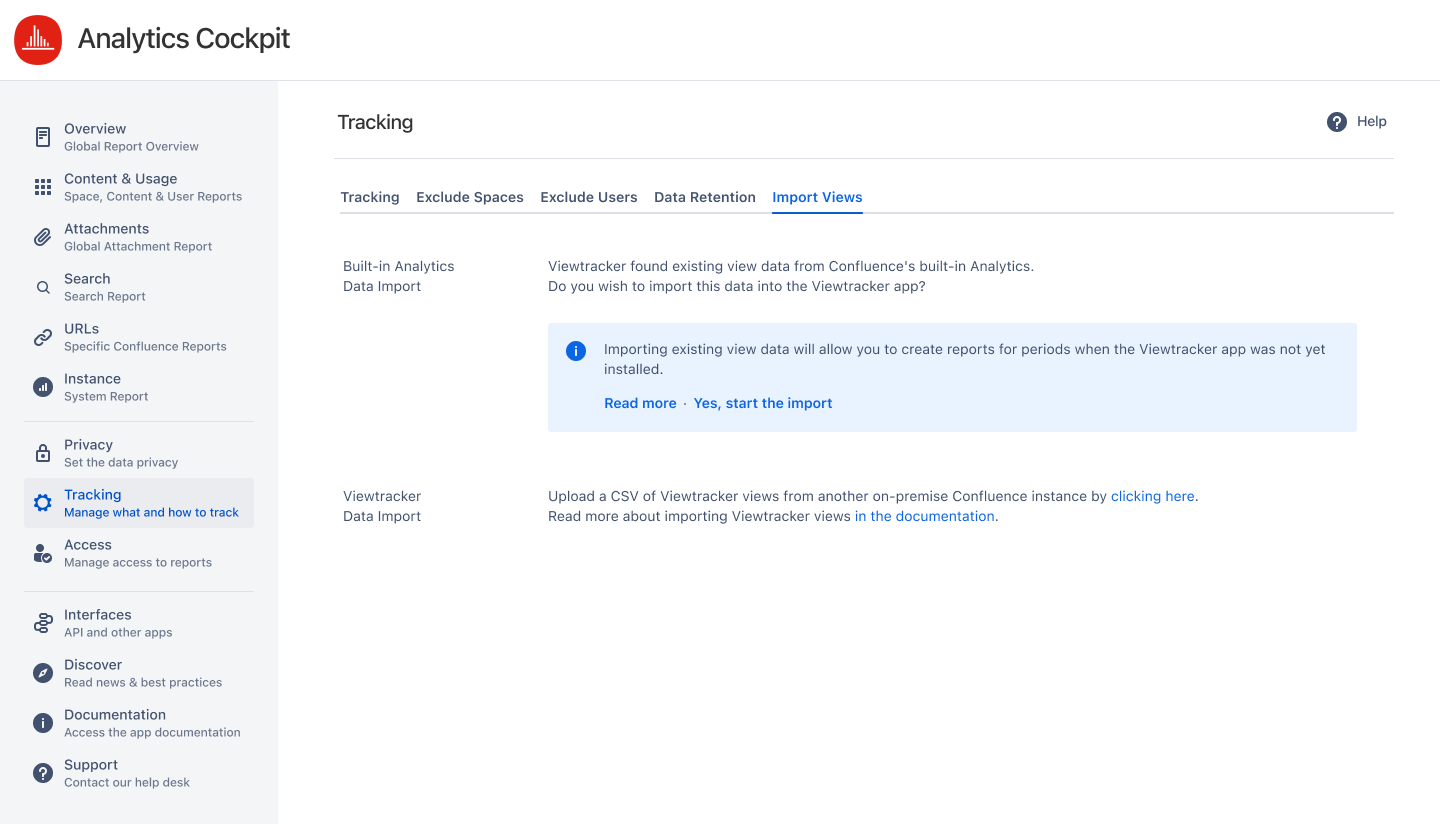Screen dimensions: 1446x824
Task: Switch to the Exclude Spaces tab
Action: (469, 197)
